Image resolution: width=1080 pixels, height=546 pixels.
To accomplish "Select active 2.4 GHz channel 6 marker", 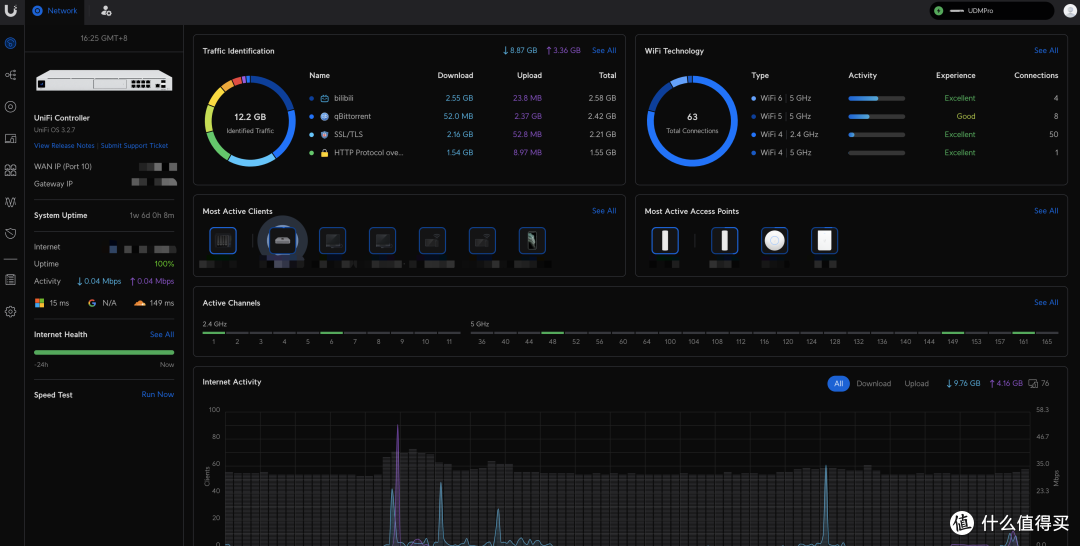I will 331,333.
